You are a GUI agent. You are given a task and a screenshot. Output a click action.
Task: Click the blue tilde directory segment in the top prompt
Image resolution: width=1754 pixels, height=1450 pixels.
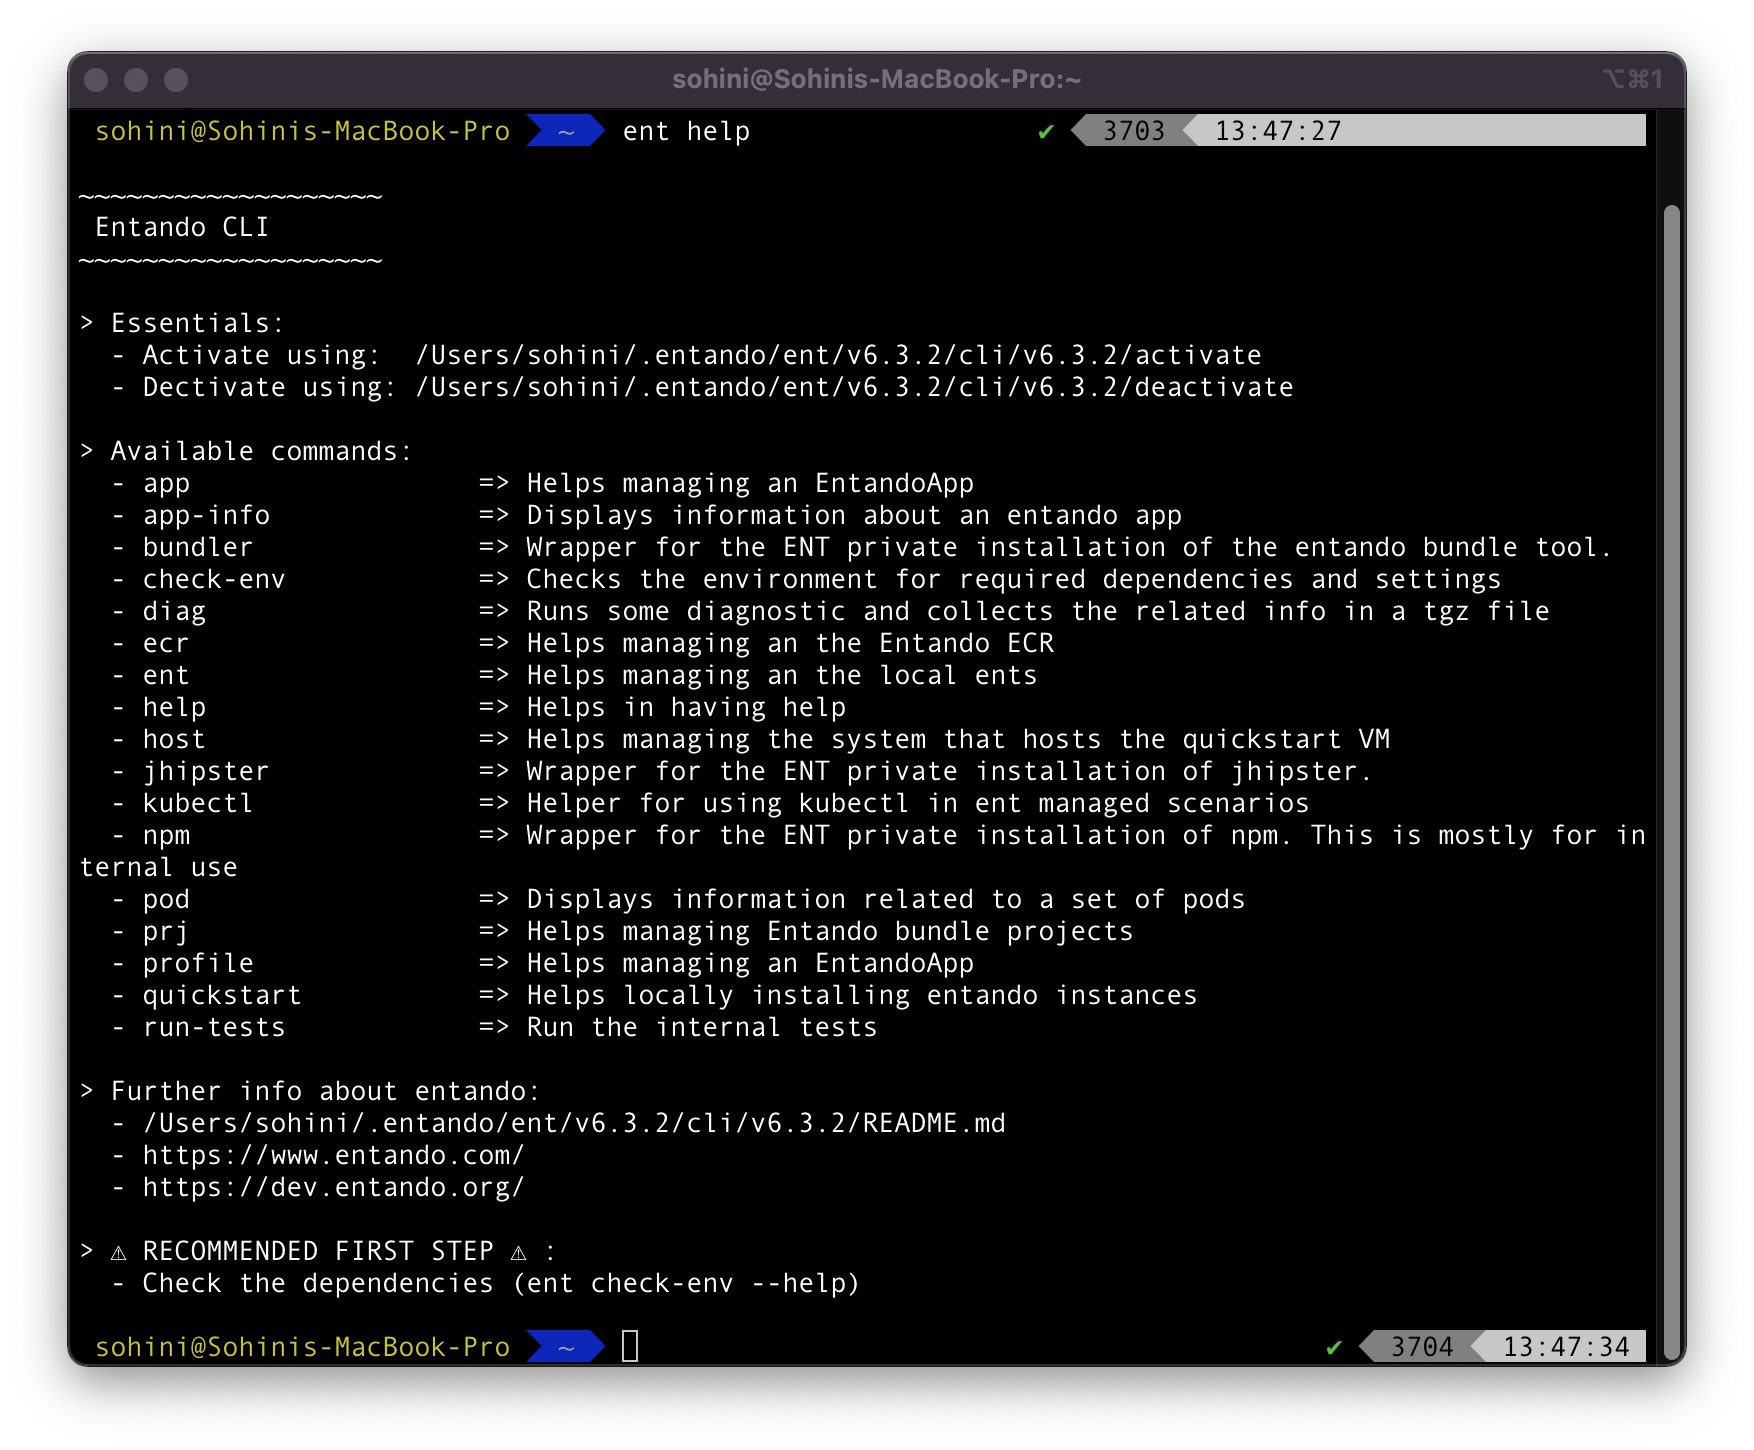565,131
